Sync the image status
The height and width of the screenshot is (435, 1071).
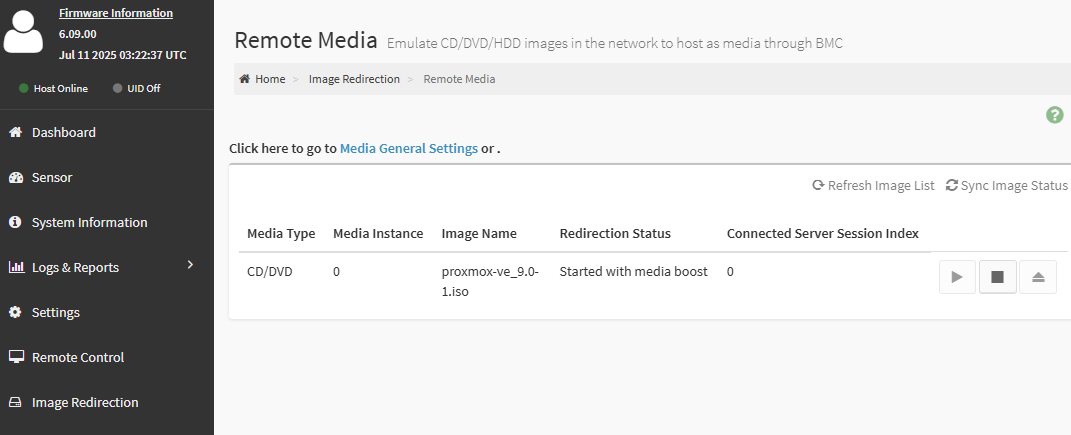pos(1006,185)
